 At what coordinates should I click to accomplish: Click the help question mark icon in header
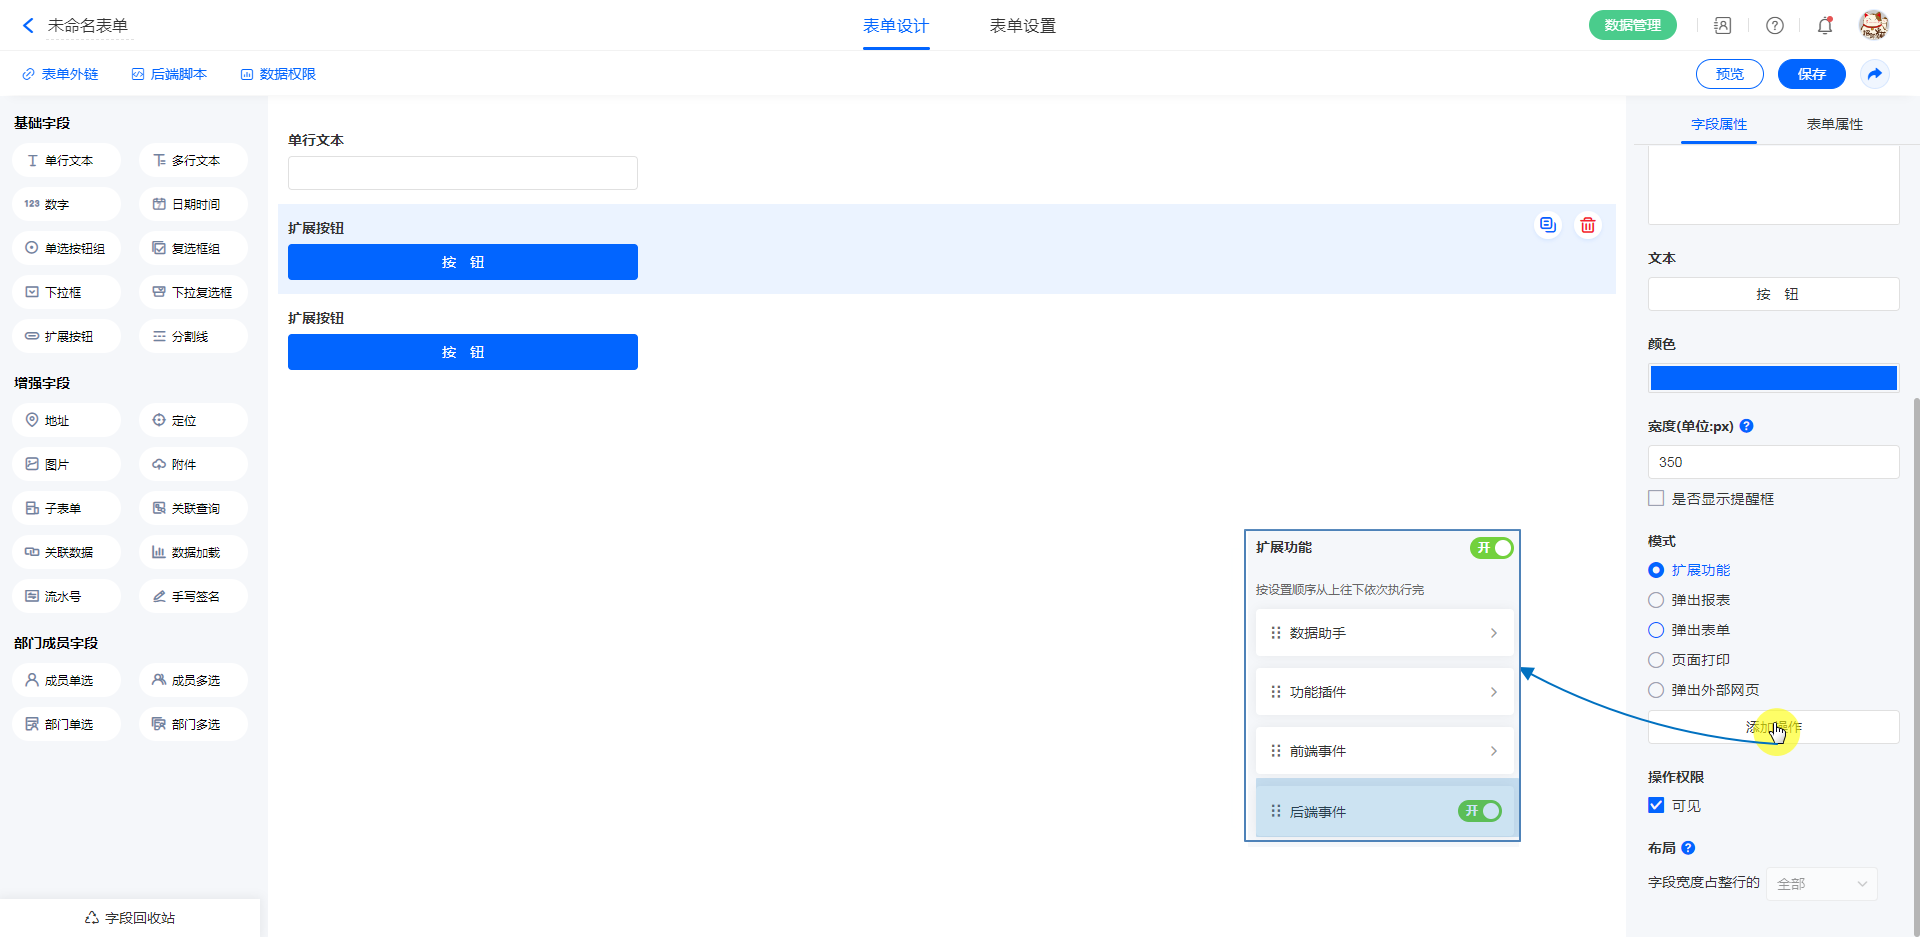click(1774, 26)
